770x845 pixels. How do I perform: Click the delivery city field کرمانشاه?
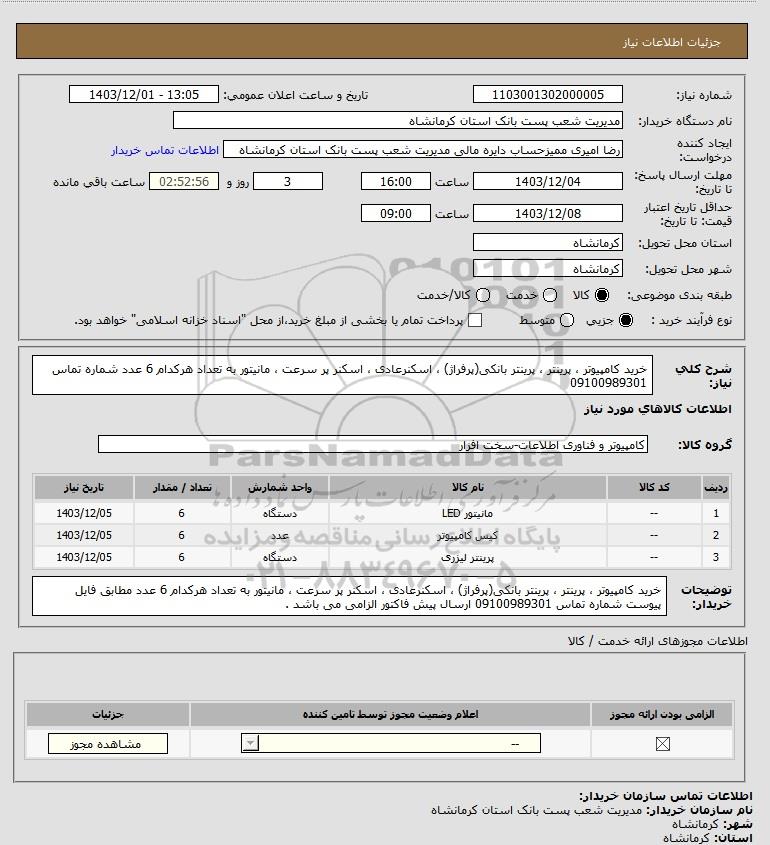click(547, 268)
